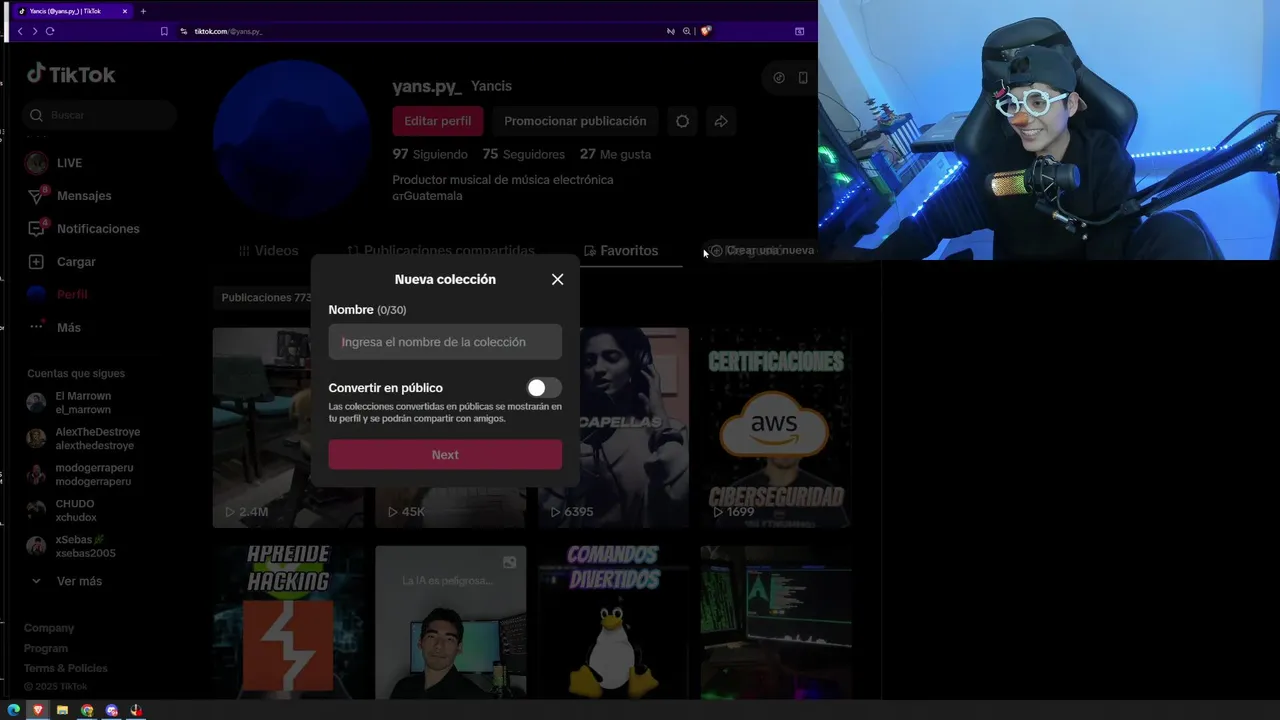Open a new browser tab
The image size is (1280, 720).
[x=143, y=11]
